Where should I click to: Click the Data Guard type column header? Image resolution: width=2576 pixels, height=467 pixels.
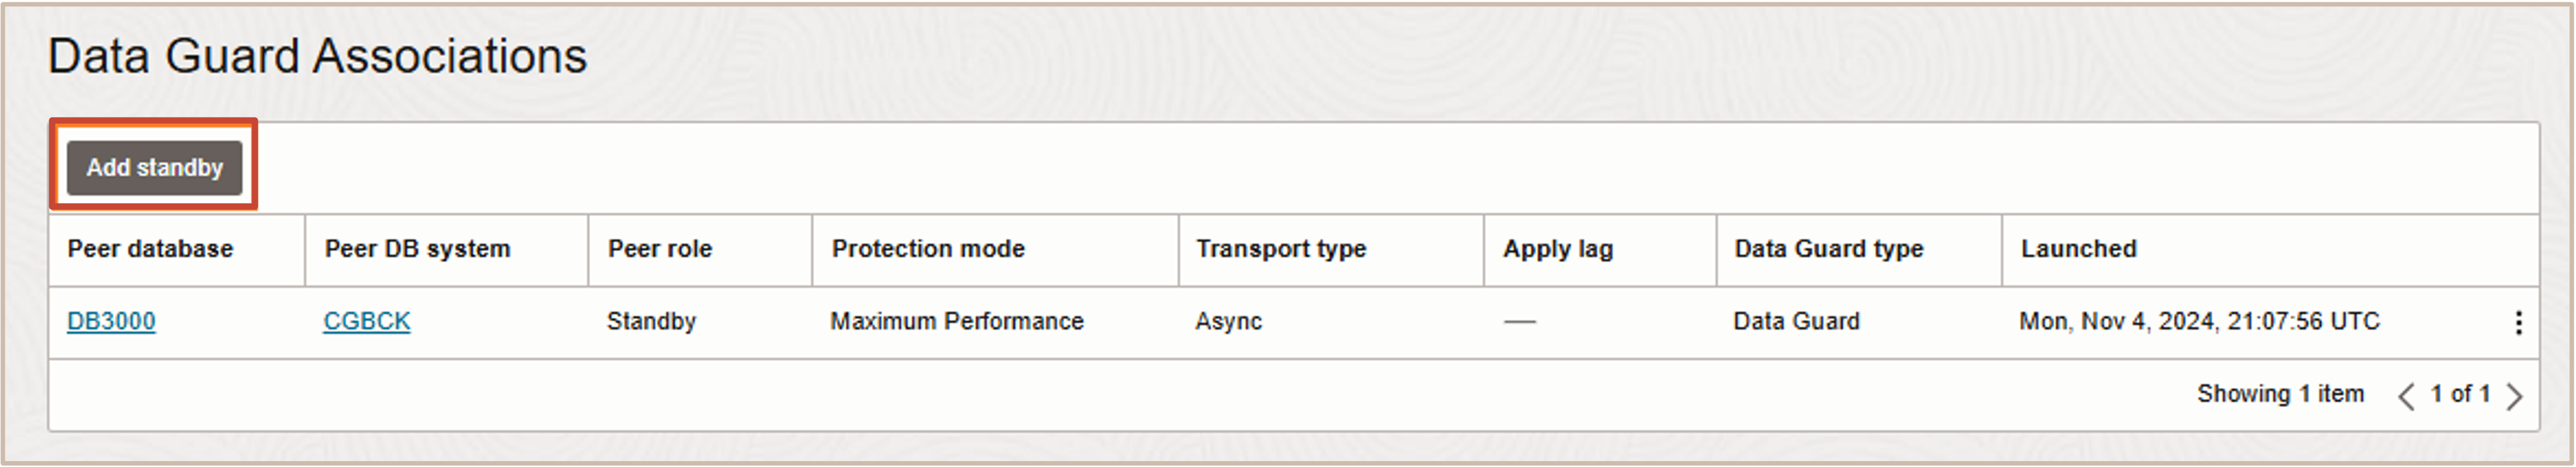coord(1828,249)
